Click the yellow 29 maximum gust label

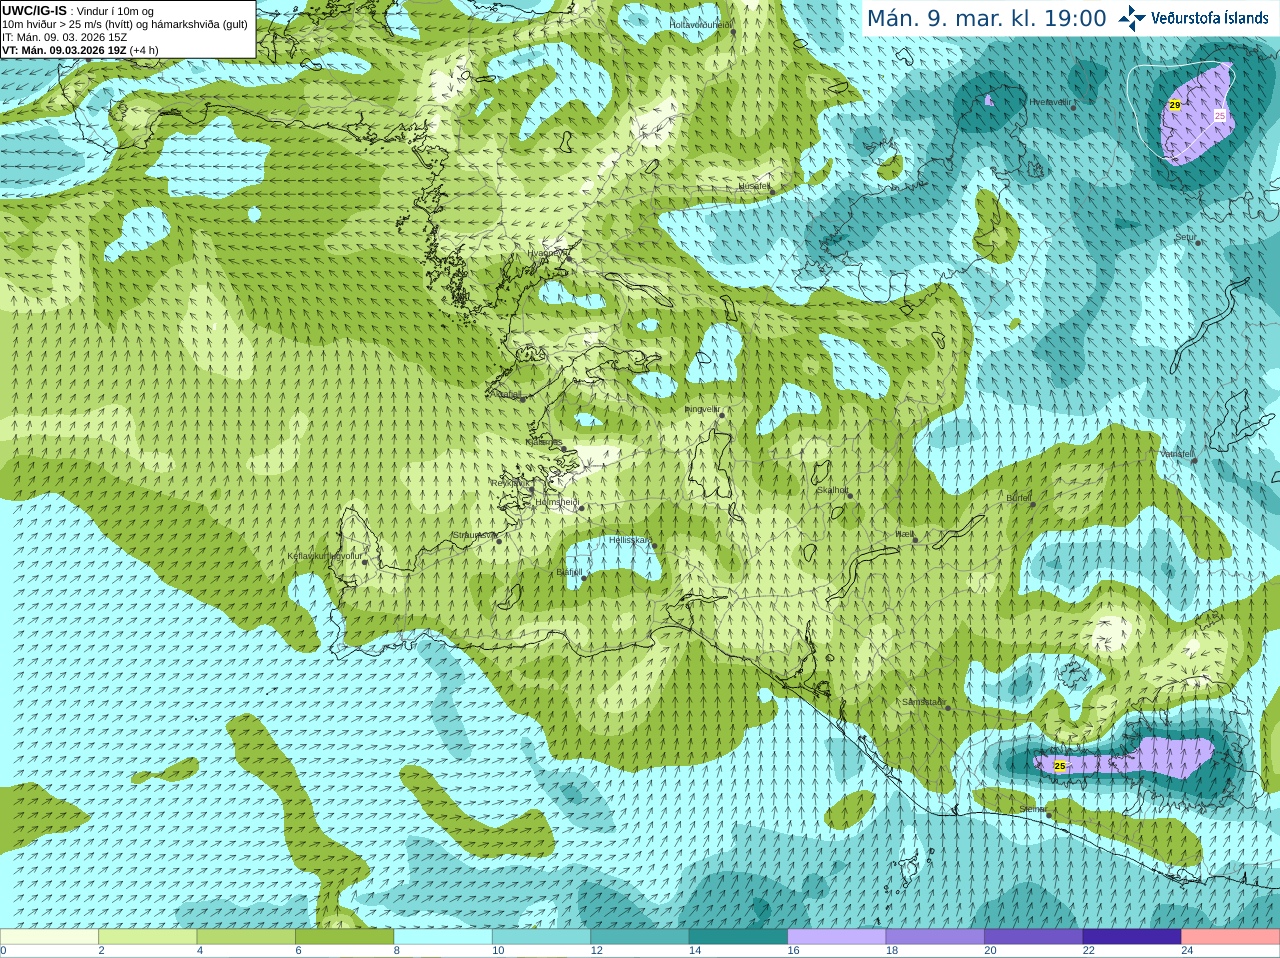pyautogui.click(x=1175, y=104)
